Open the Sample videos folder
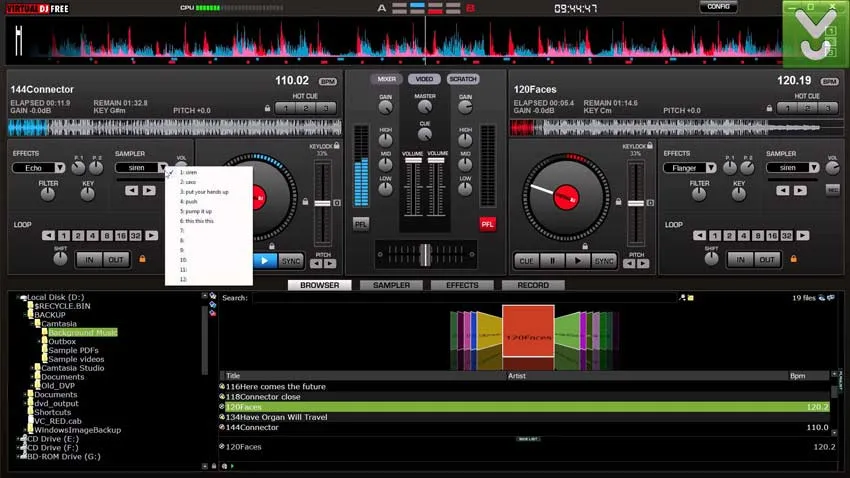The width and height of the screenshot is (850, 478). click(x=76, y=359)
